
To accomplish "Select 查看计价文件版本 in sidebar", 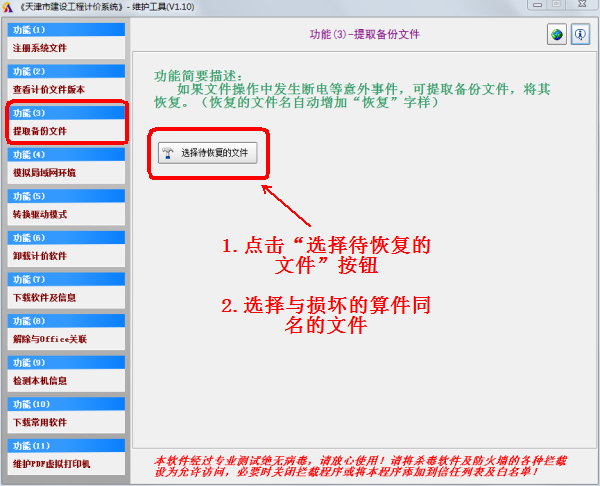I will [x=65, y=89].
